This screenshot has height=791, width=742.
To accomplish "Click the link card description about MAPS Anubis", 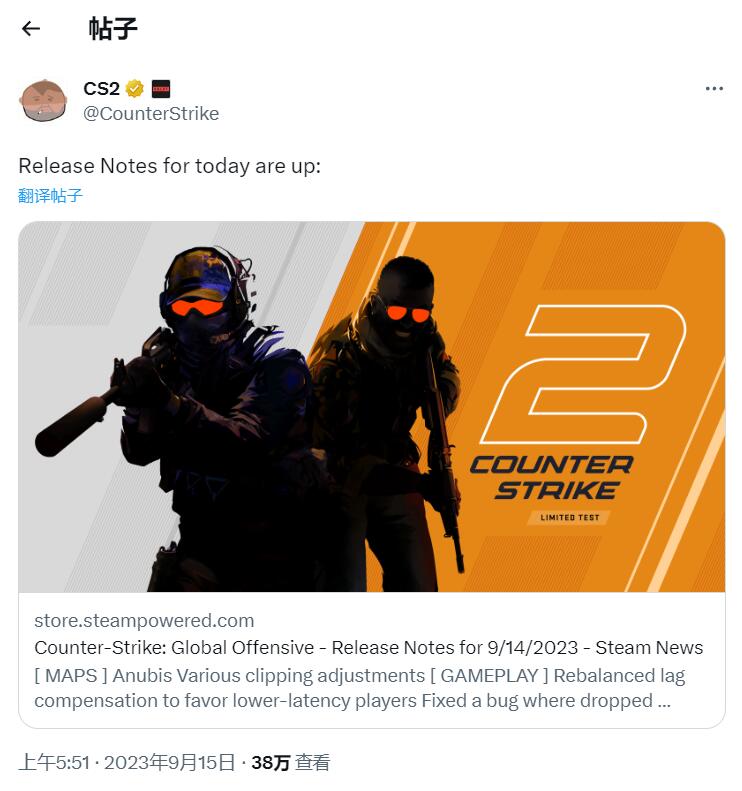I will point(360,688).
